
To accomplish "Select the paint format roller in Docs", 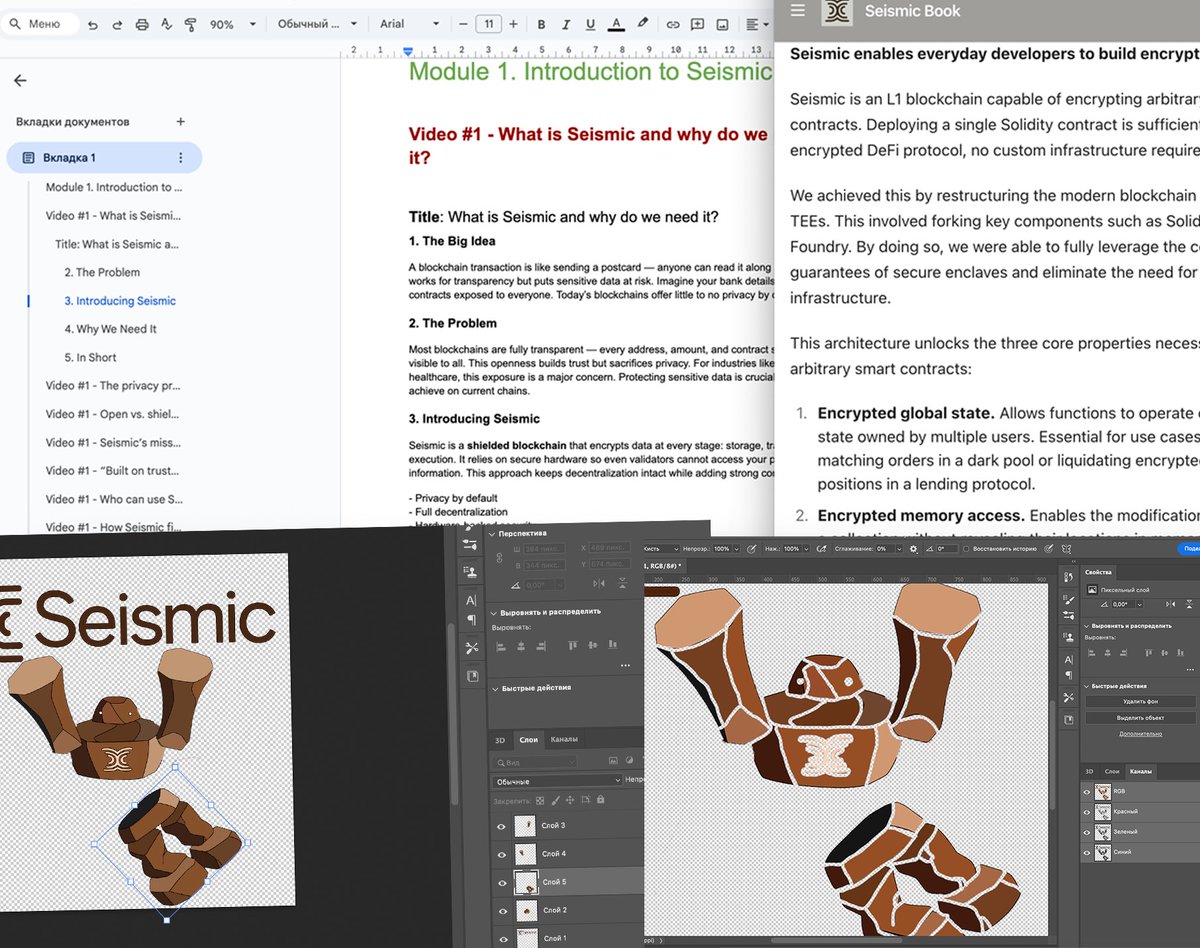I will click(x=190, y=24).
